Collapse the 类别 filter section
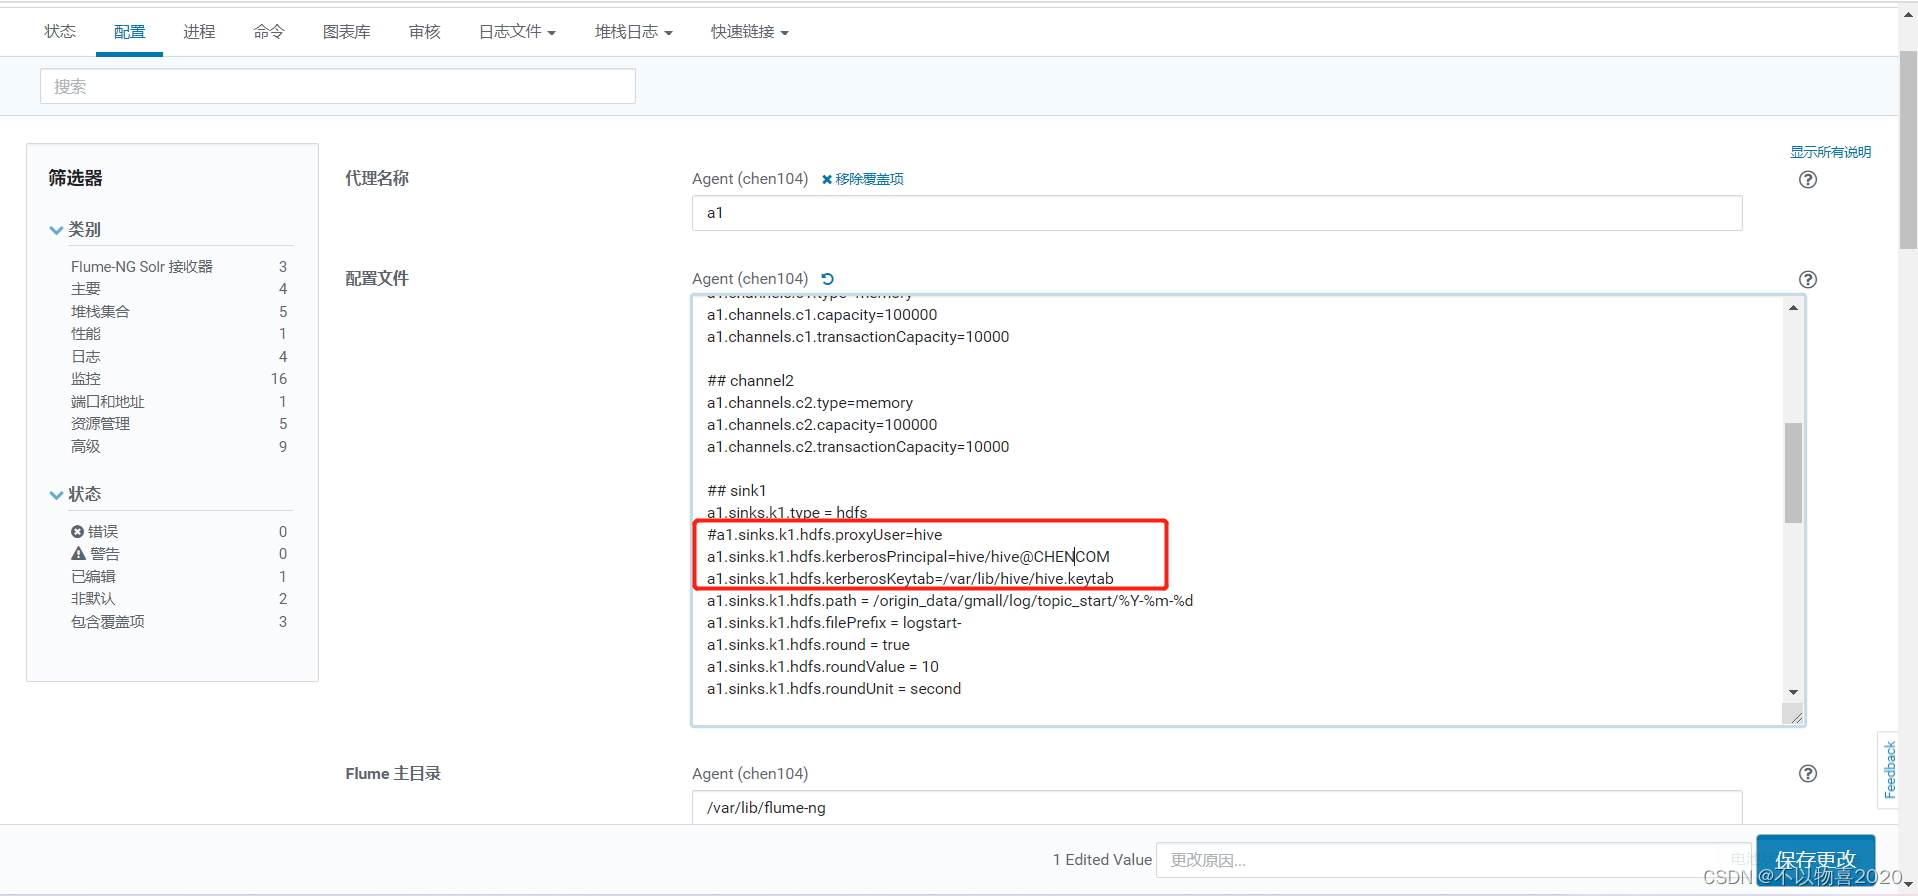Screen dimensions: 1918x896 pyautogui.click(x=75, y=230)
